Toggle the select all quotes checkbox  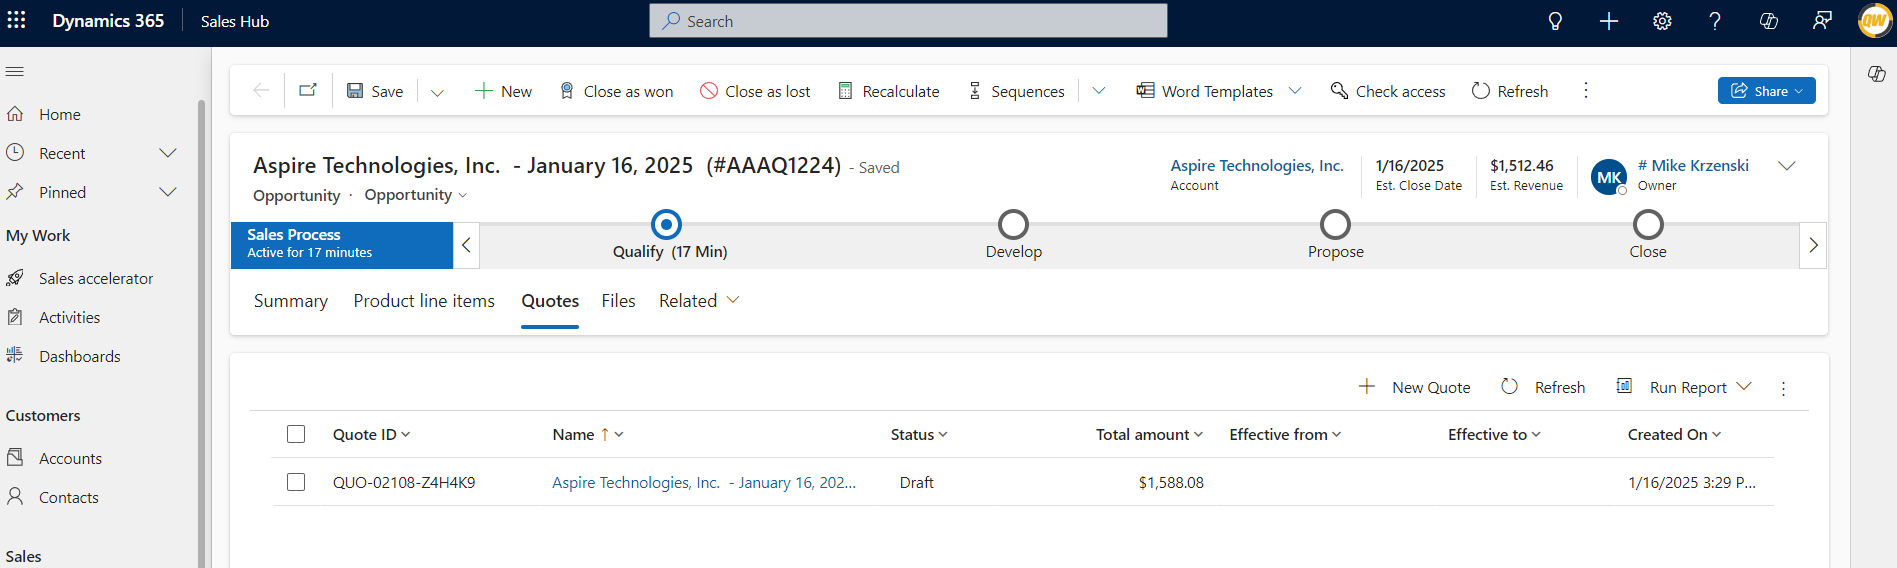pyautogui.click(x=296, y=434)
